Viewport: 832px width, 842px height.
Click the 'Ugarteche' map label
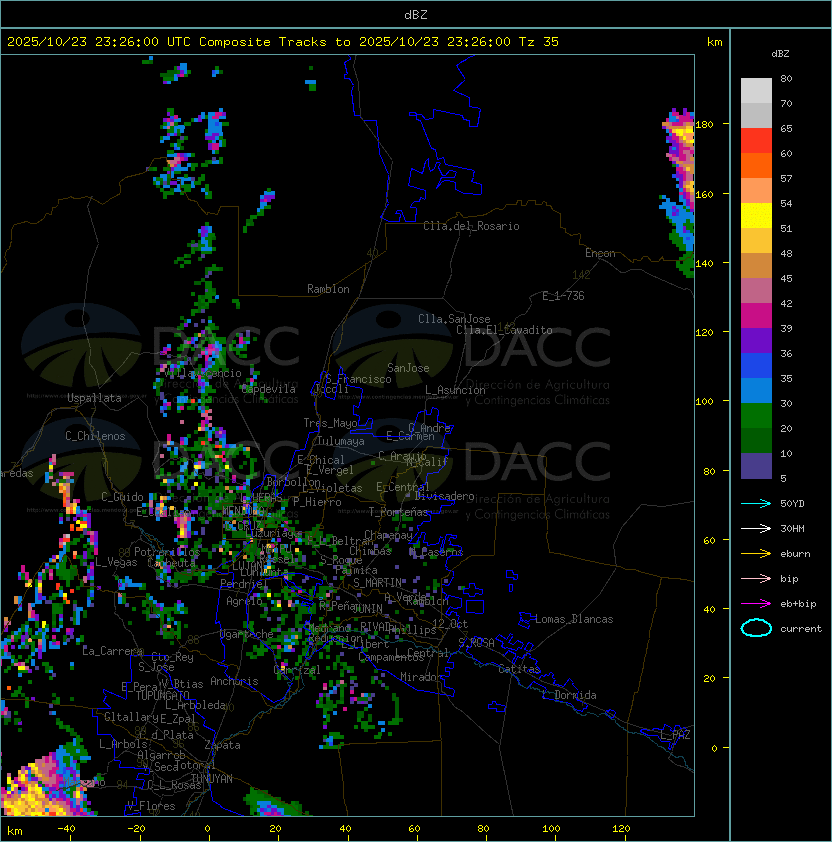(x=247, y=634)
